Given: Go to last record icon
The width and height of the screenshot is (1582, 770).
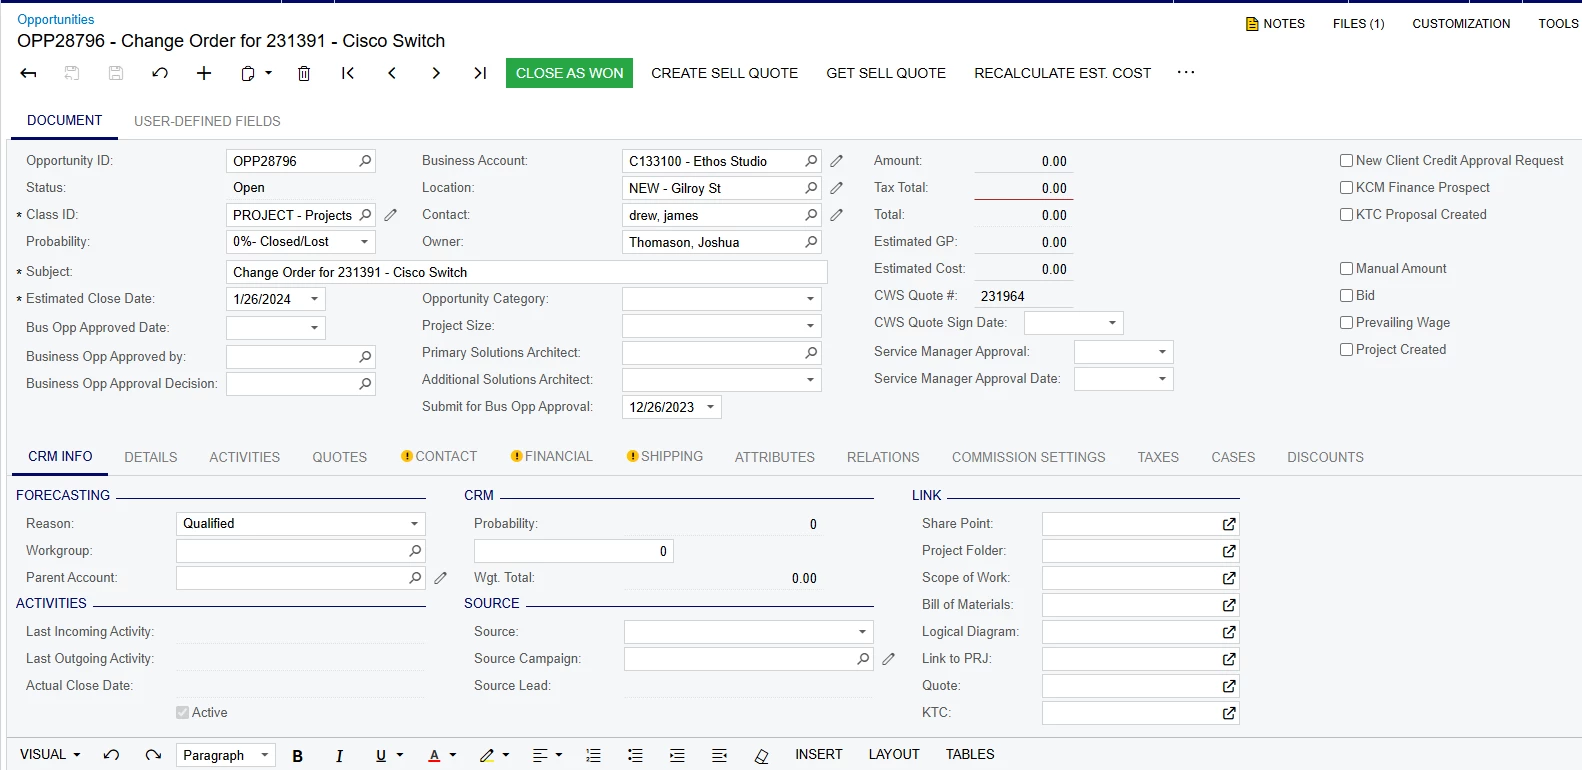Looking at the screenshot, I should [x=480, y=73].
